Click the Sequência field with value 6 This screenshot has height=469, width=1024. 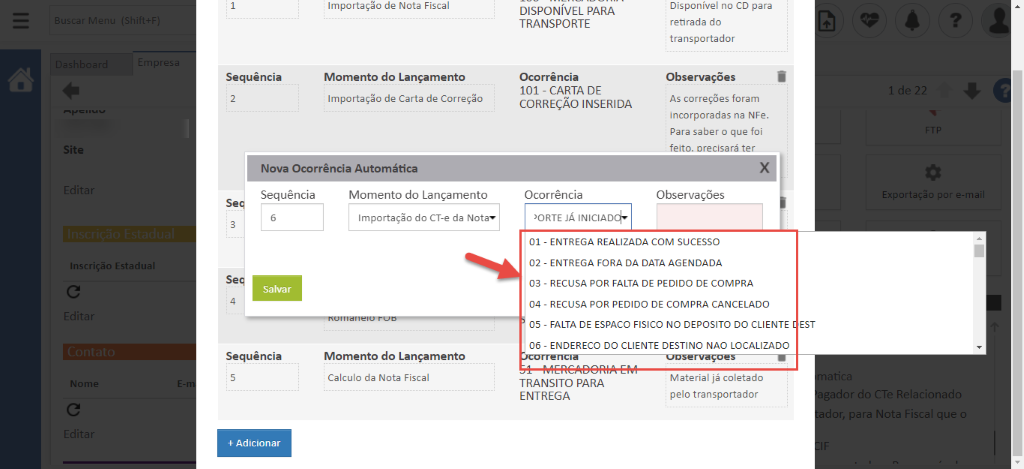pyautogui.click(x=292, y=218)
